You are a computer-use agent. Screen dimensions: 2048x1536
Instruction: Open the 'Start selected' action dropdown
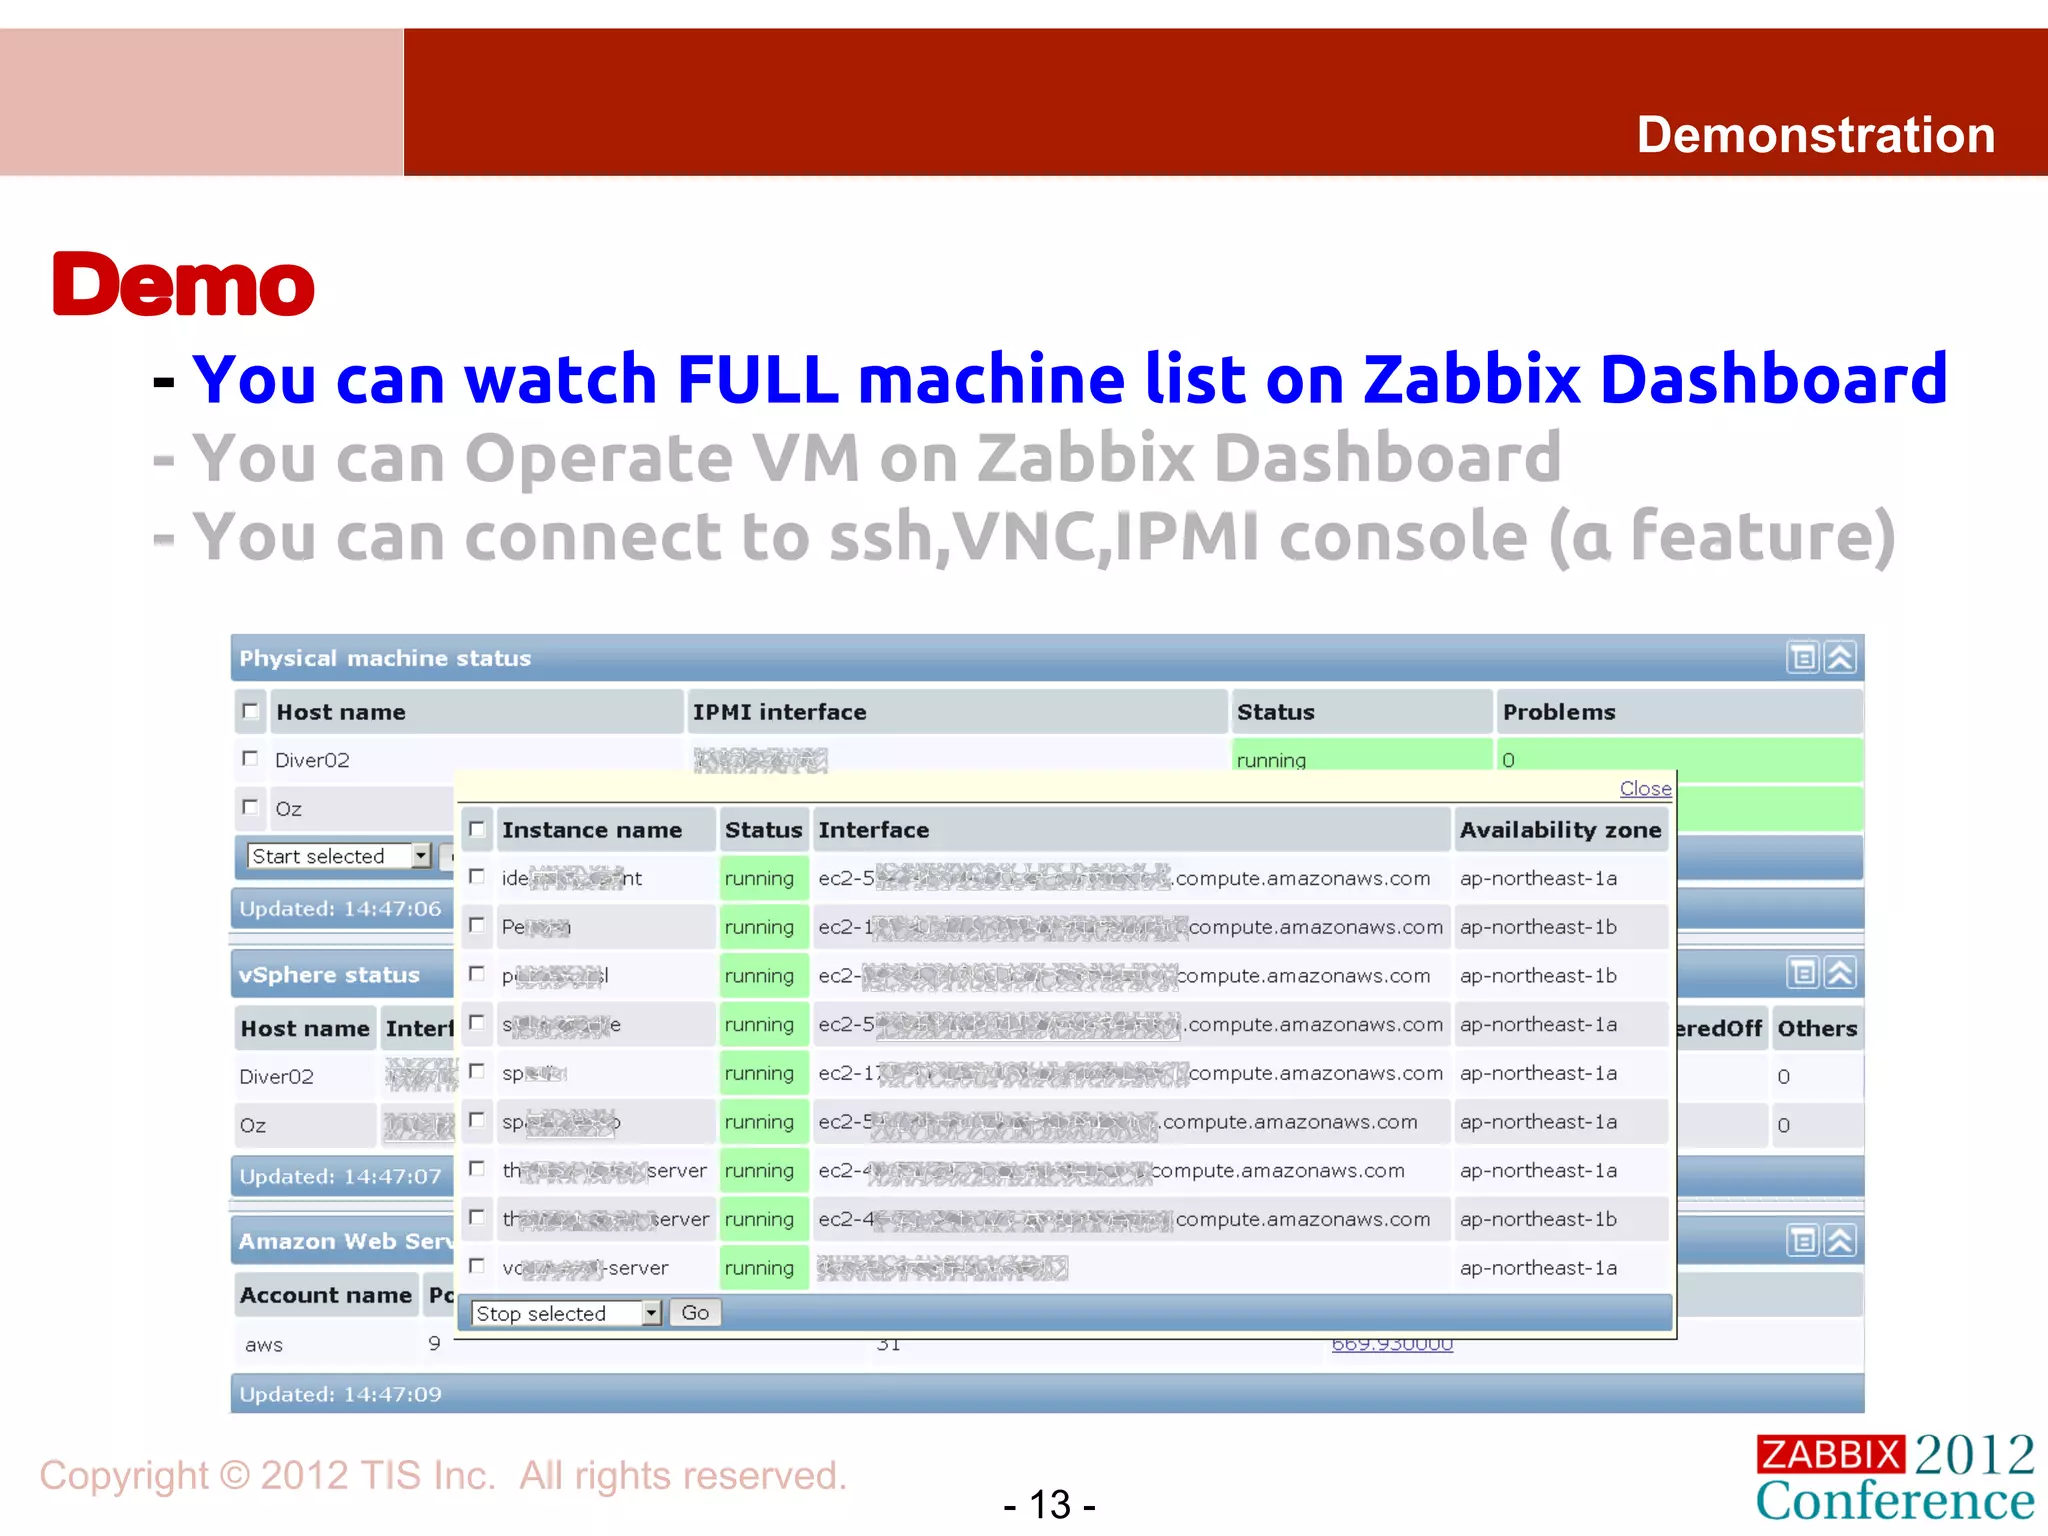point(339,856)
